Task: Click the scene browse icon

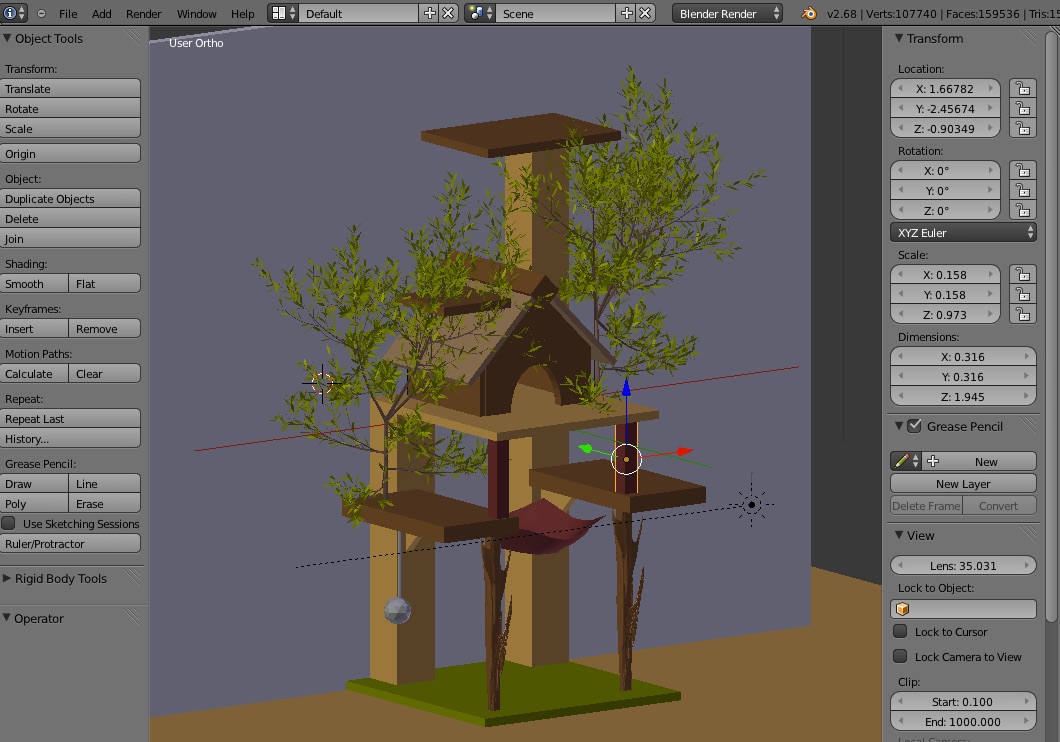Action: 480,14
